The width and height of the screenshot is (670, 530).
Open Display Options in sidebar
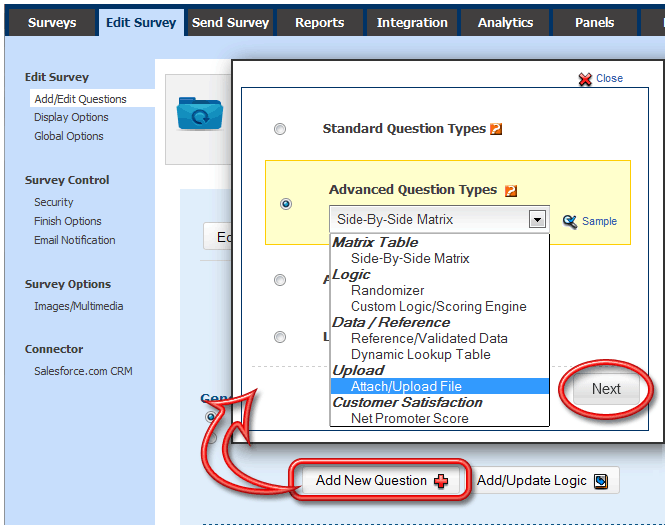coord(71,117)
